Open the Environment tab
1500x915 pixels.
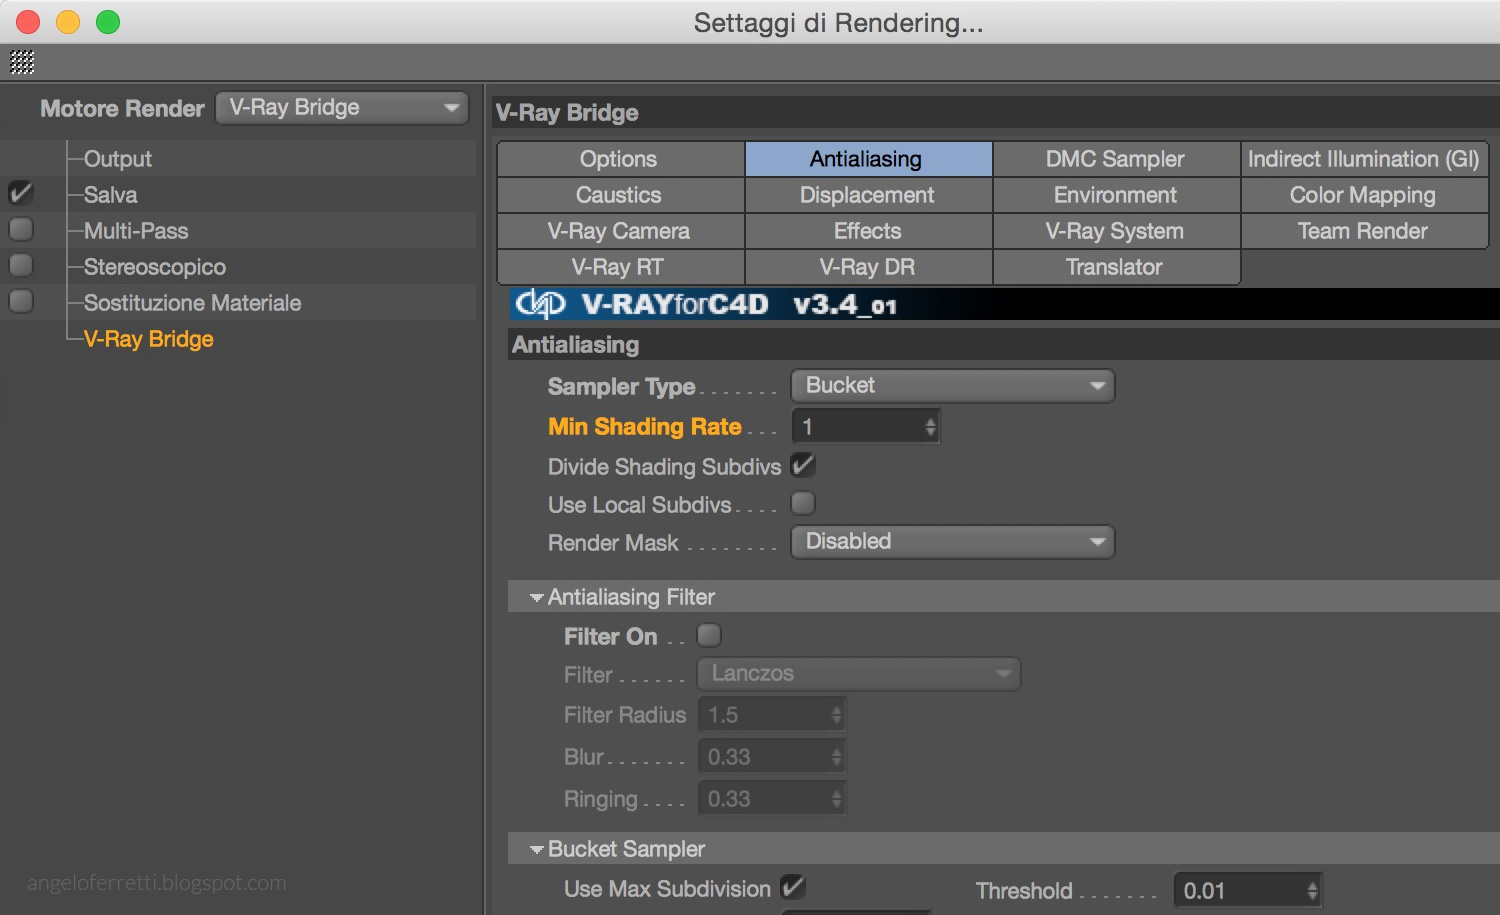tap(1116, 195)
